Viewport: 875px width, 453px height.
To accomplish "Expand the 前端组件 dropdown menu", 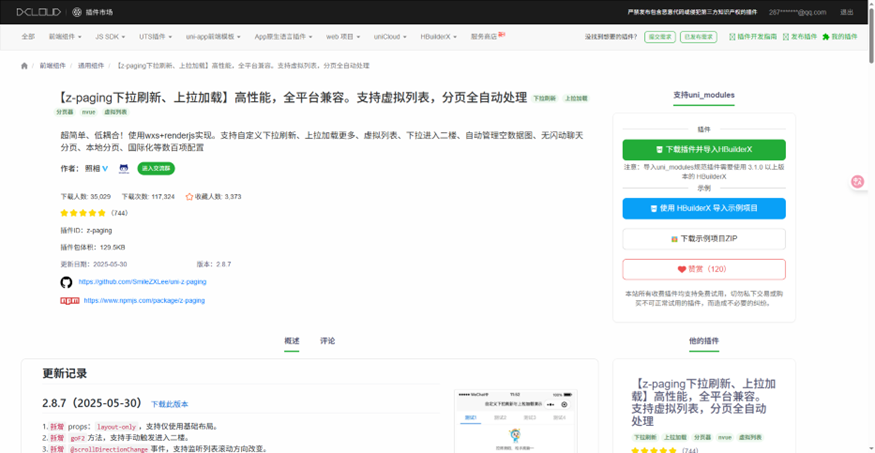I will 65,36.
